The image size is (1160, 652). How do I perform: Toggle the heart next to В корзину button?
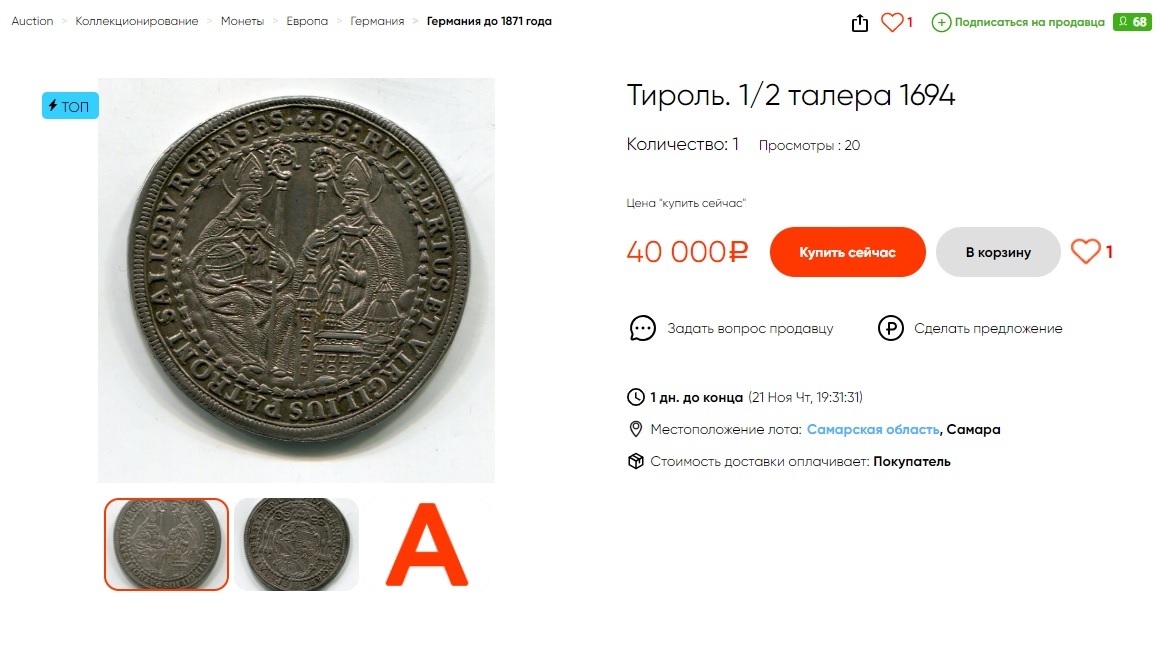[x=1085, y=252]
